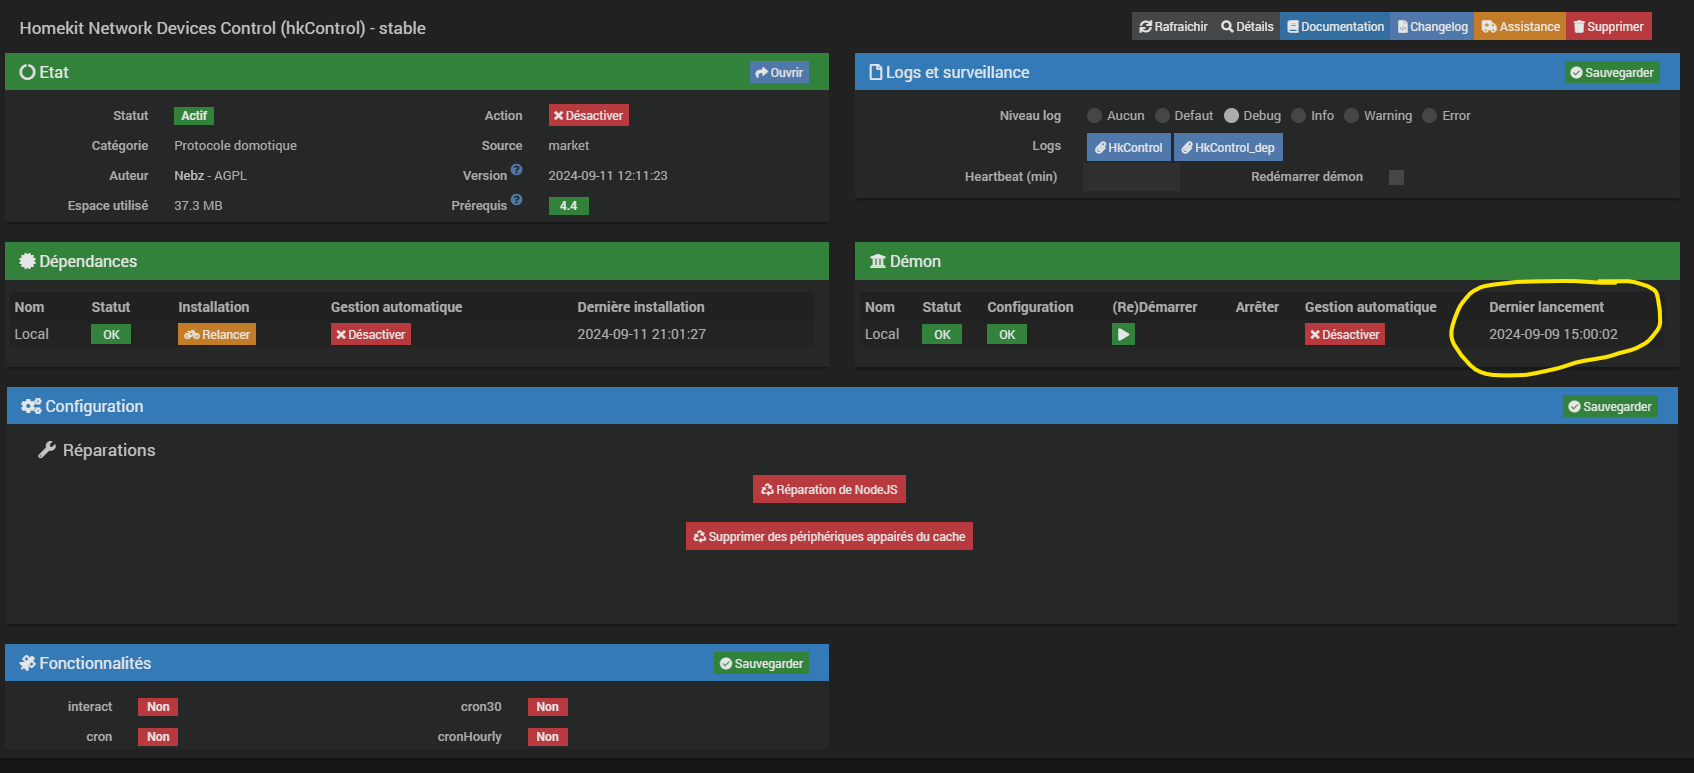1694x773 pixels.
Task: Select the Warning log level
Action: coord(1351,116)
